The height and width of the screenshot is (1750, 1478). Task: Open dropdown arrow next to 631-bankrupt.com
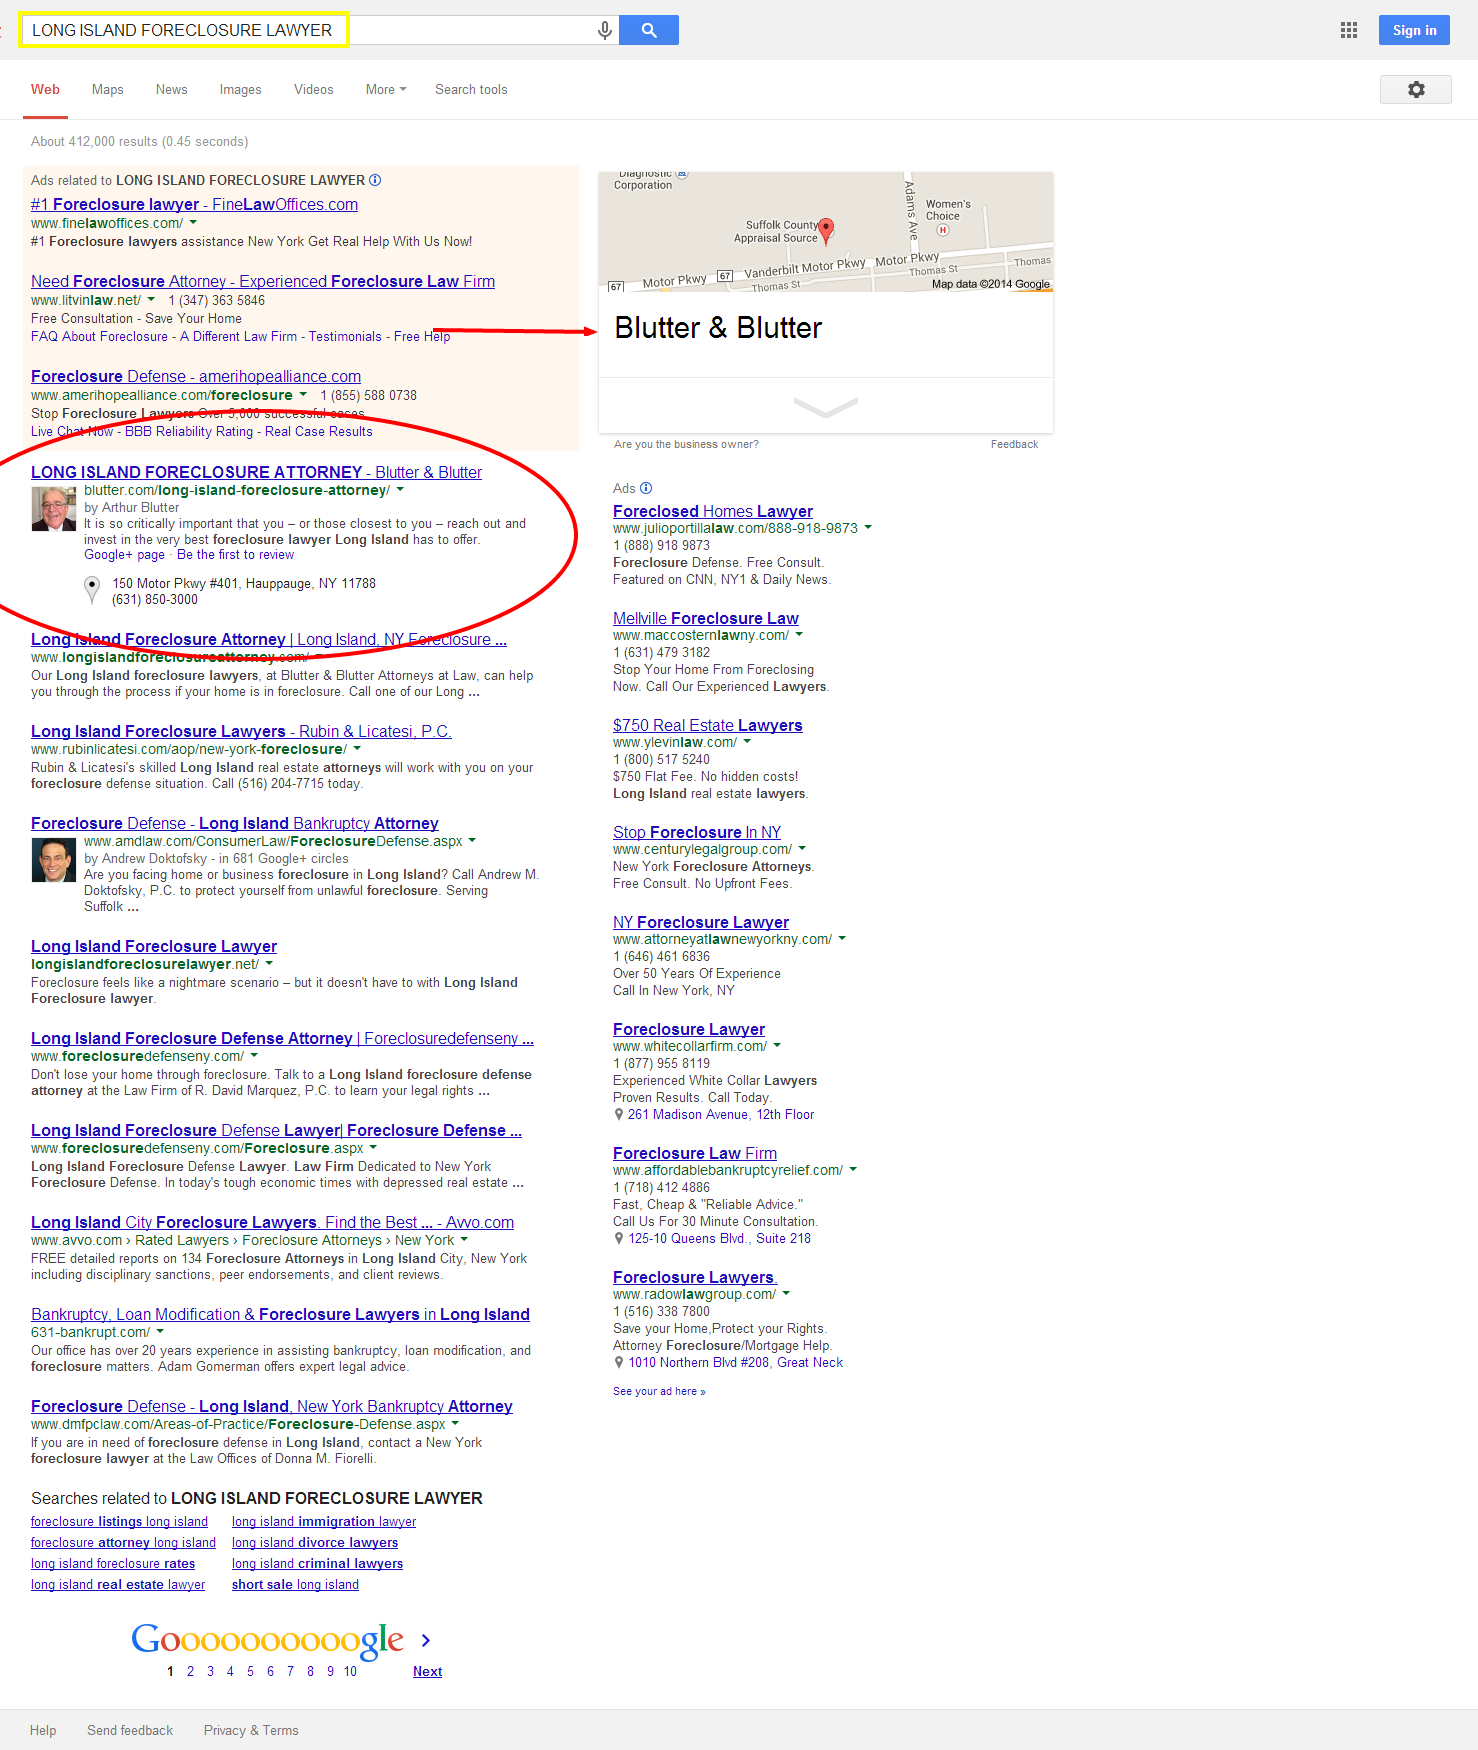point(160,1332)
